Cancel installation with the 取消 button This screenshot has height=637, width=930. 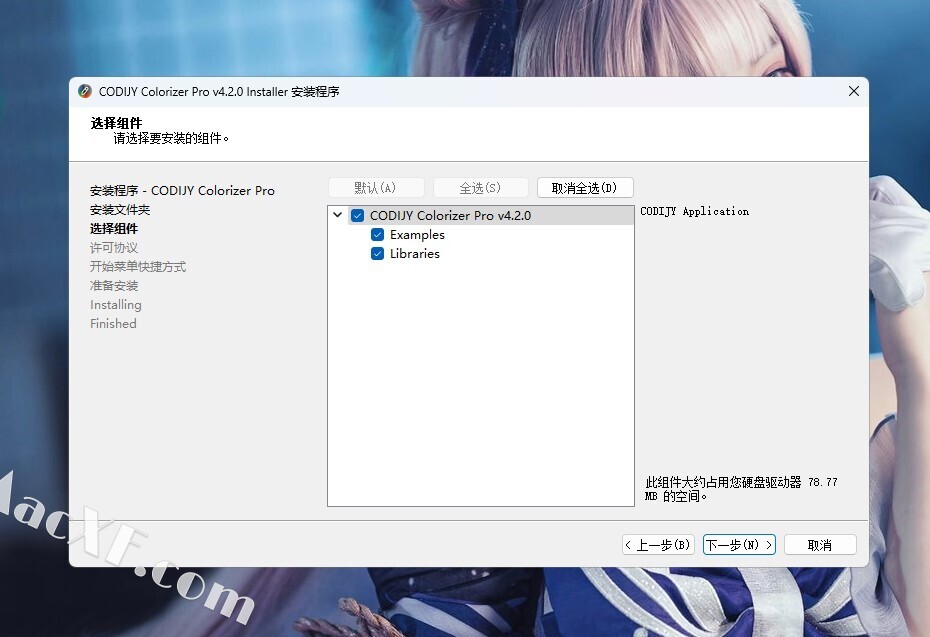pyautogui.click(x=820, y=545)
